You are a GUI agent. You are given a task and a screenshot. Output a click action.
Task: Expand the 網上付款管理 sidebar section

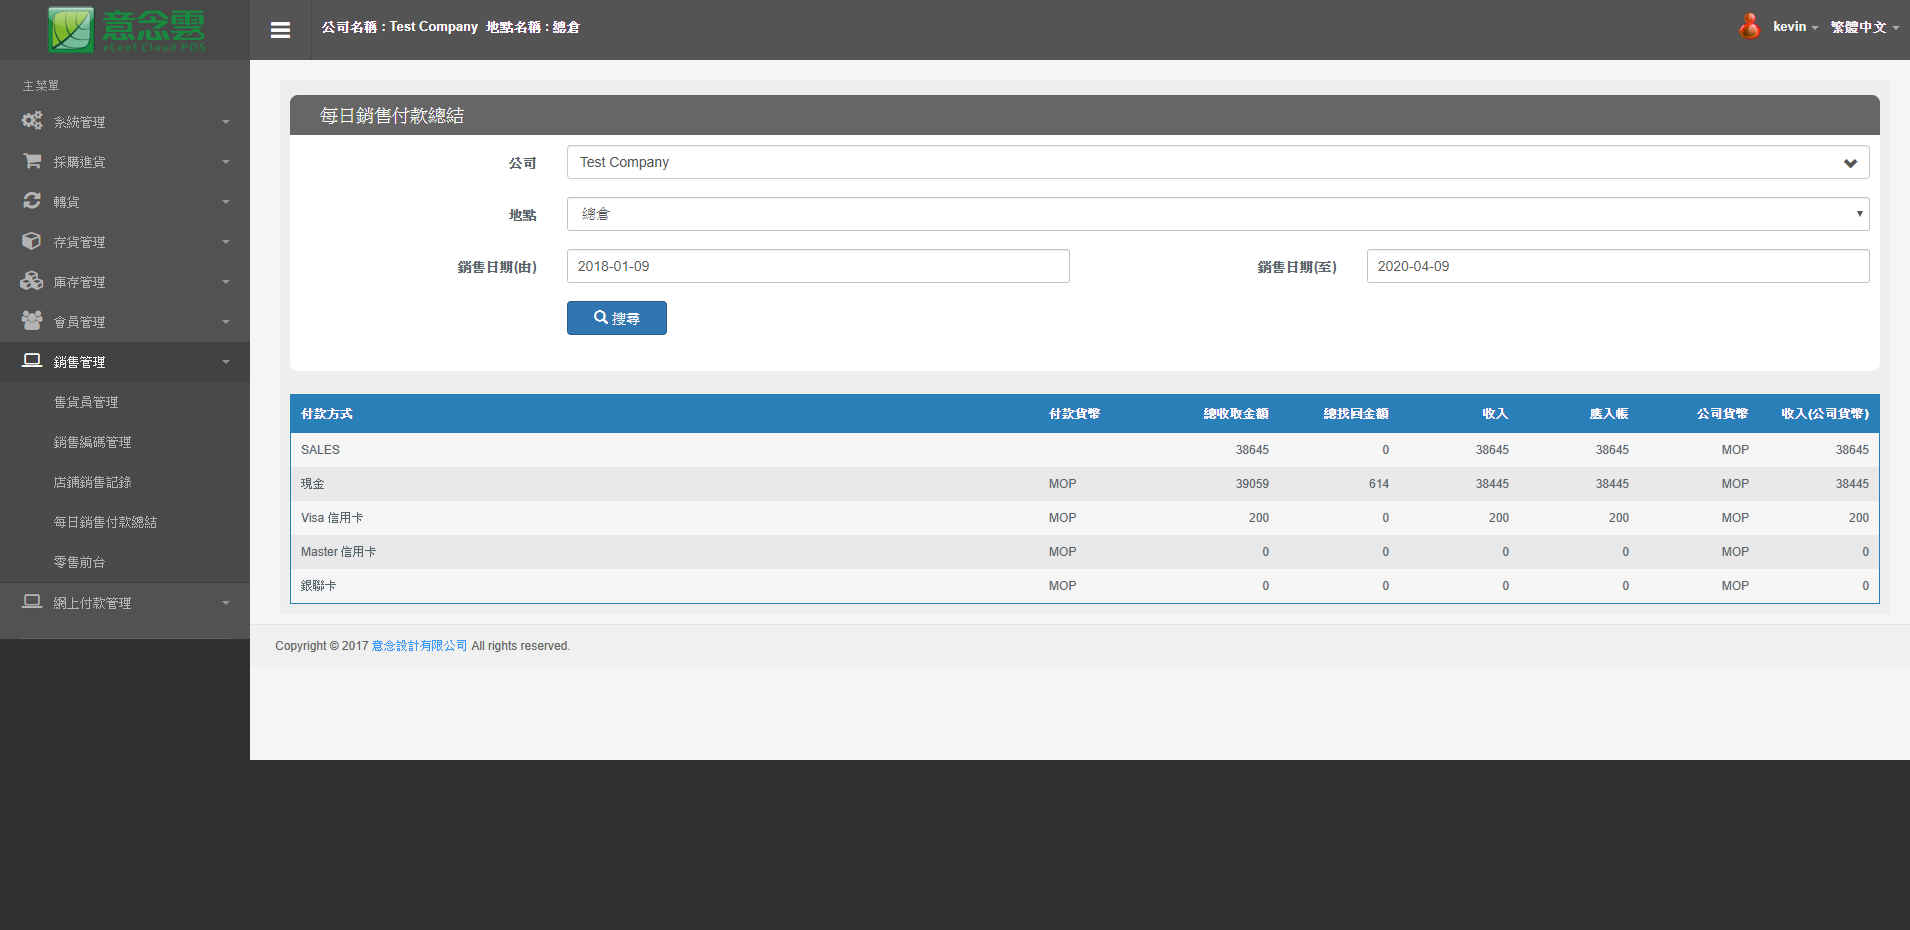pos(125,603)
